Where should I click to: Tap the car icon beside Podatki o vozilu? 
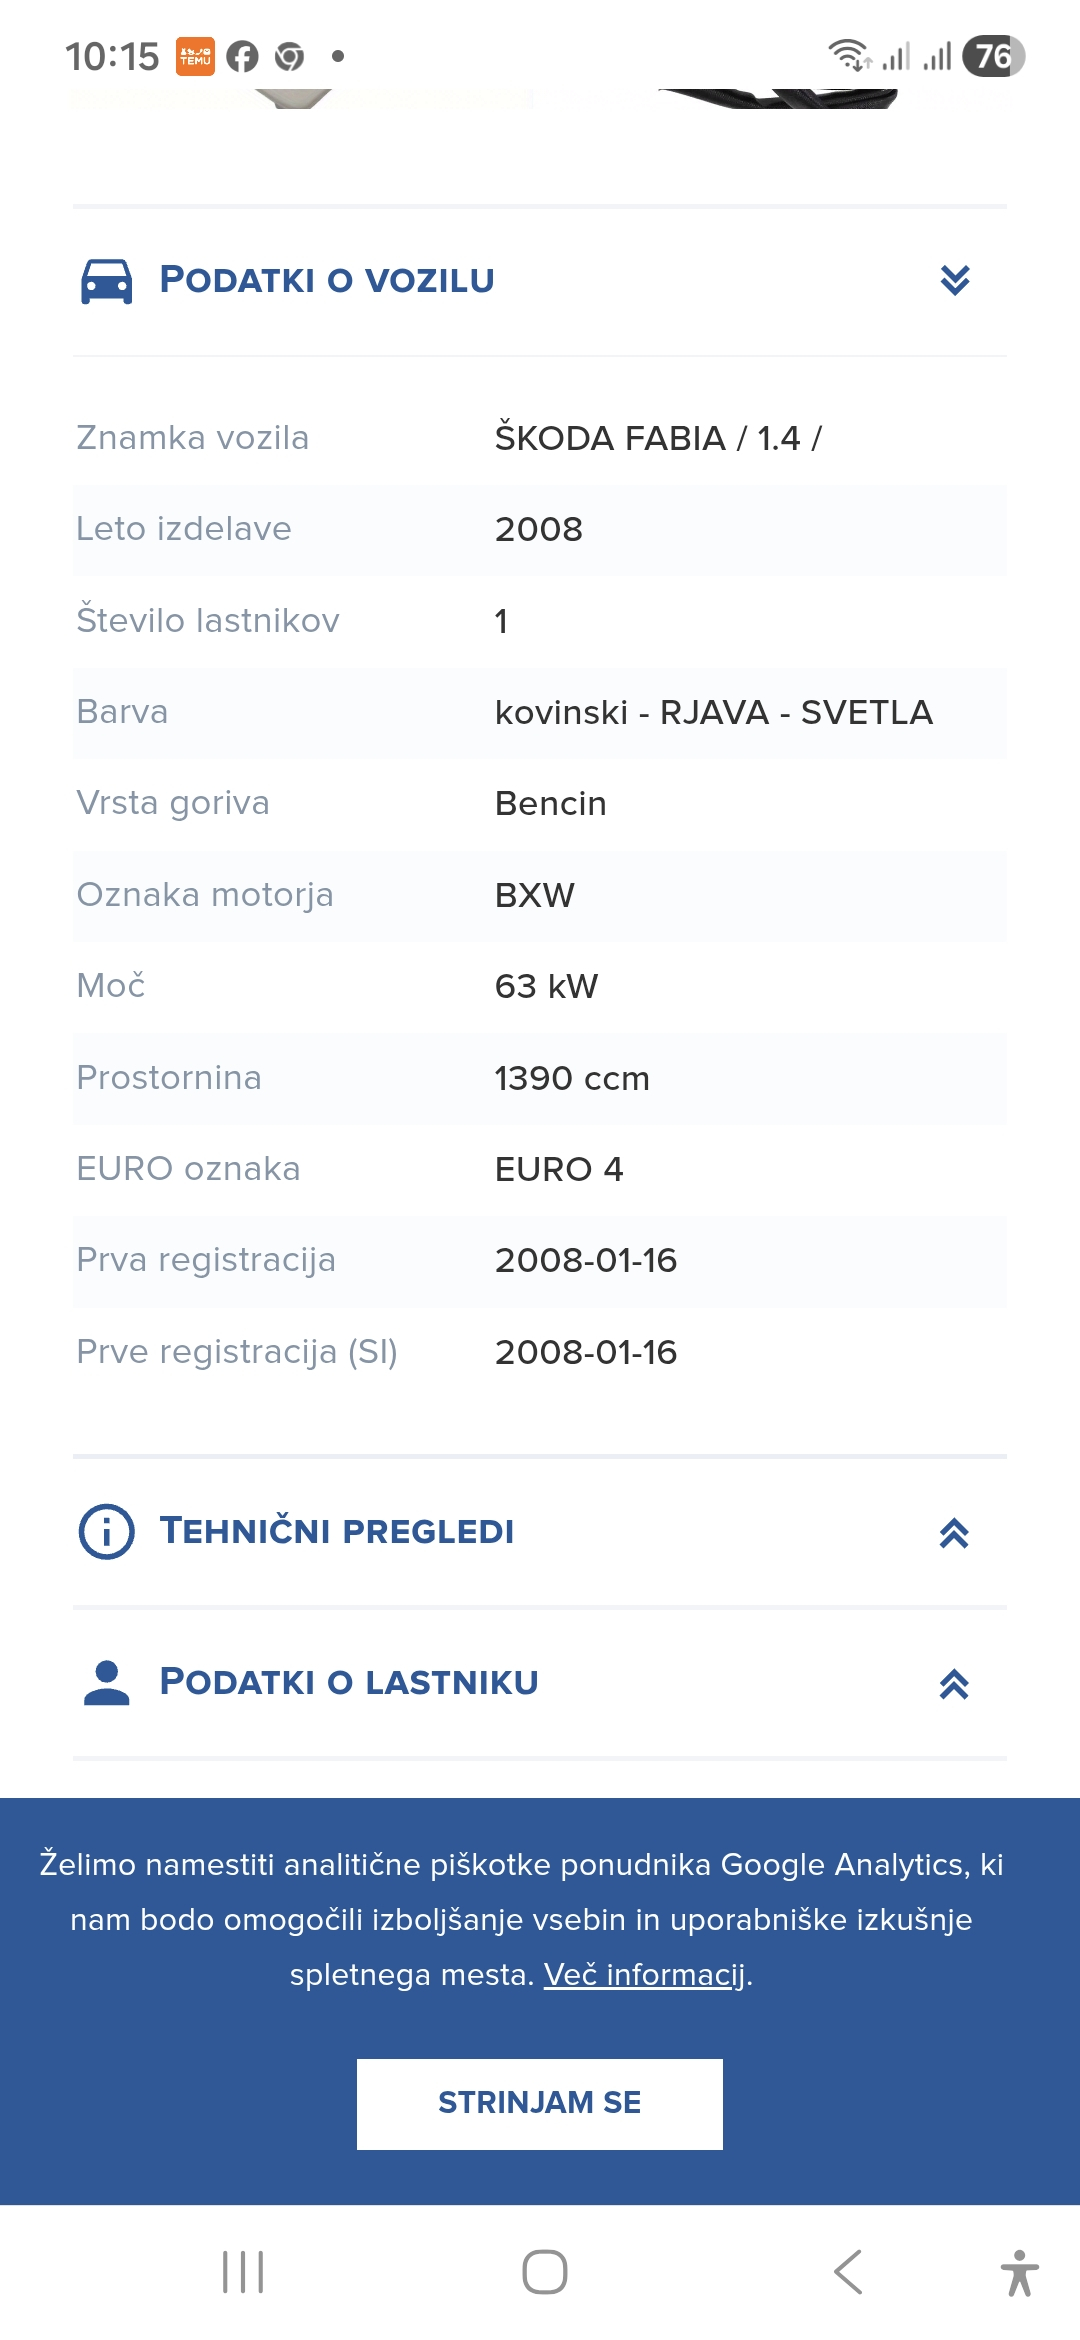tap(106, 281)
